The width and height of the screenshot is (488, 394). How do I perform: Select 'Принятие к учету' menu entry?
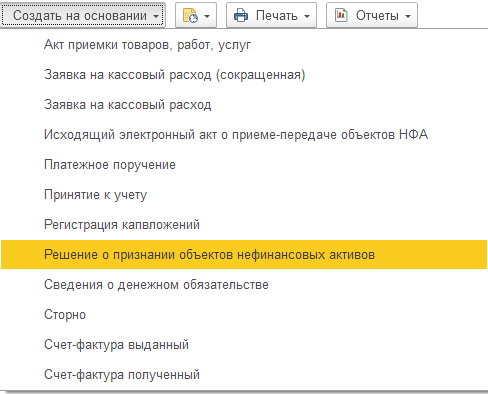pos(244,195)
